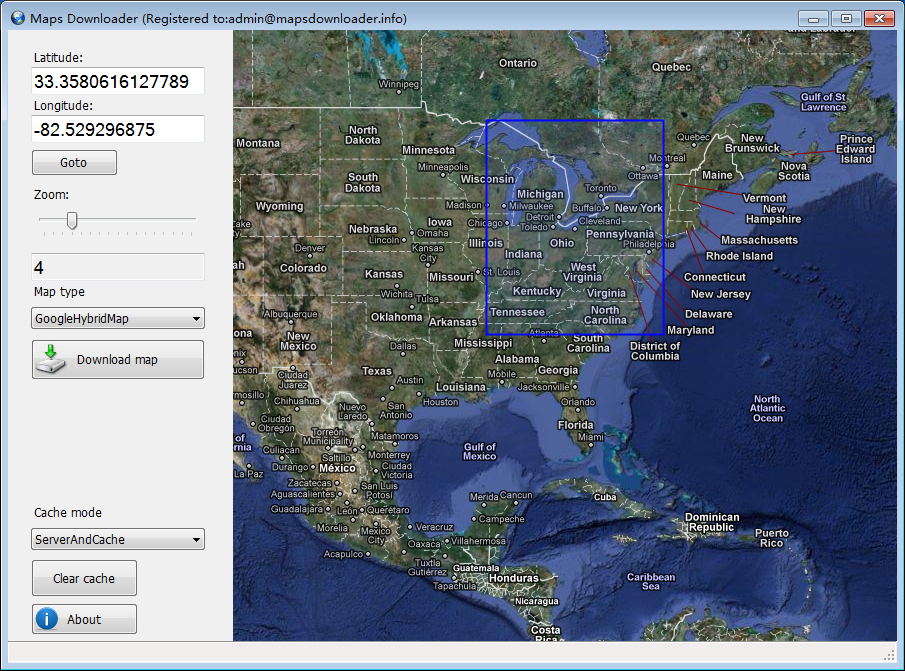
Task: Click the Delaware callout label
Action: pyautogui.click(x=709, y=314)
